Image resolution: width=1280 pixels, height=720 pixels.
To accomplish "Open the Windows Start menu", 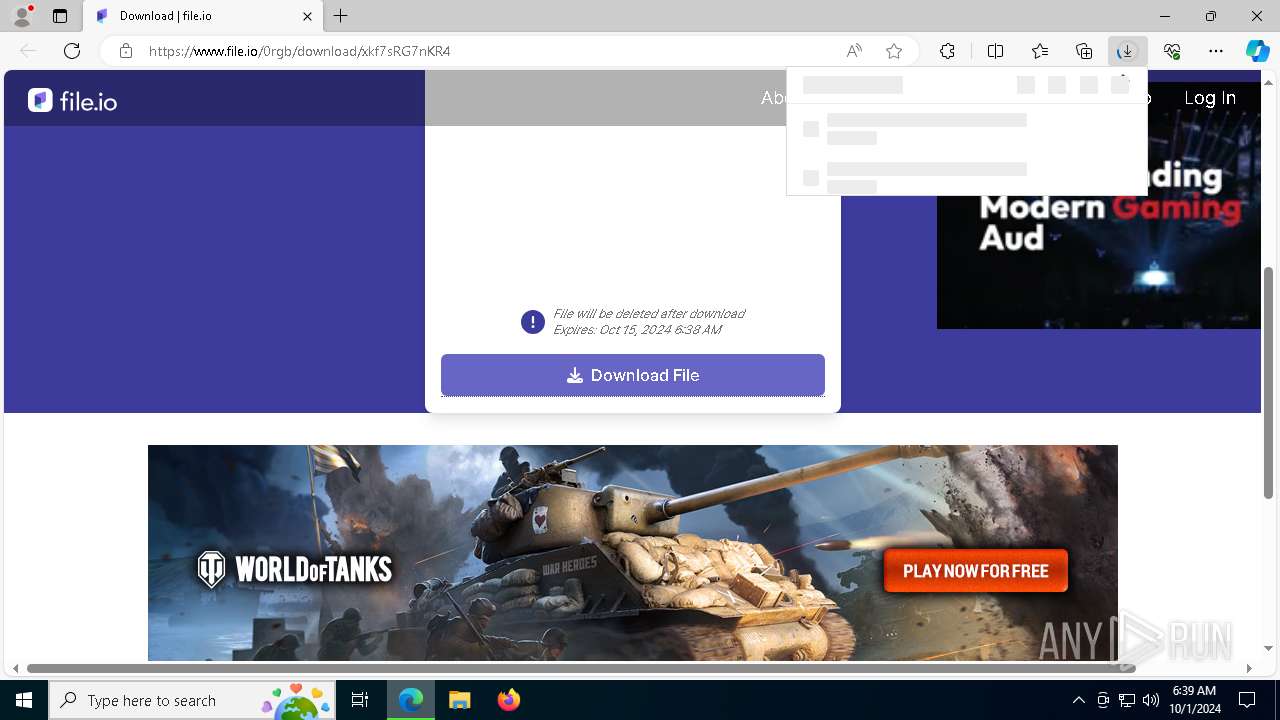I will [x=24, y=700].
